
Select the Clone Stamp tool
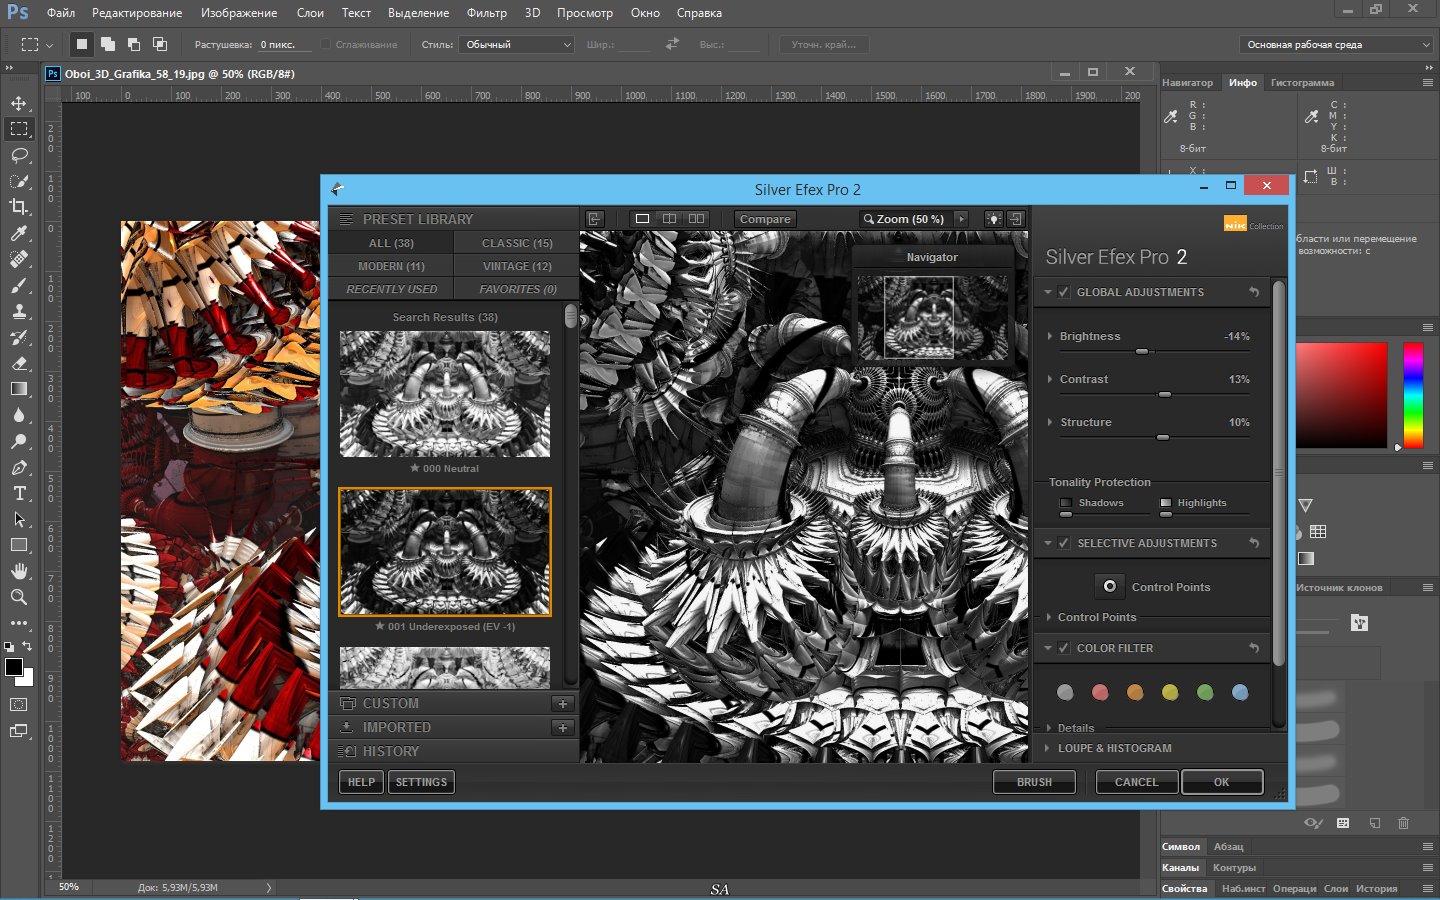tap(19, 311)
